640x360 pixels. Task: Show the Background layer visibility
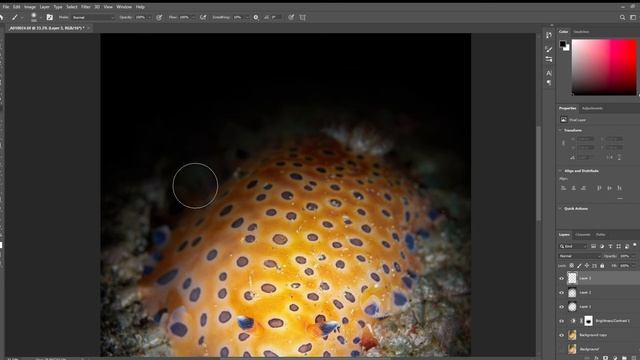[x=562, y=349]
